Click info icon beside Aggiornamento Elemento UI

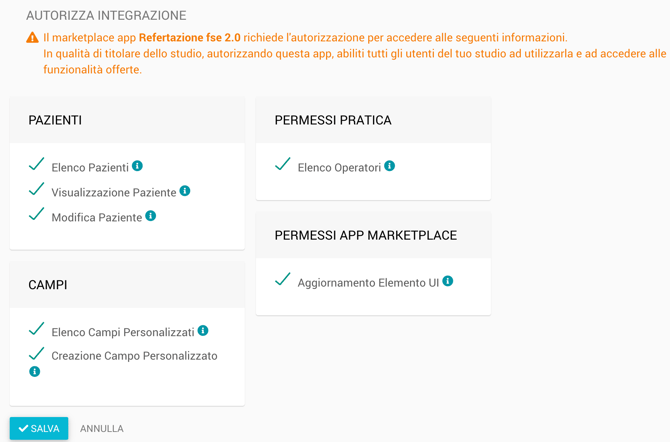[x=448, y=282]
